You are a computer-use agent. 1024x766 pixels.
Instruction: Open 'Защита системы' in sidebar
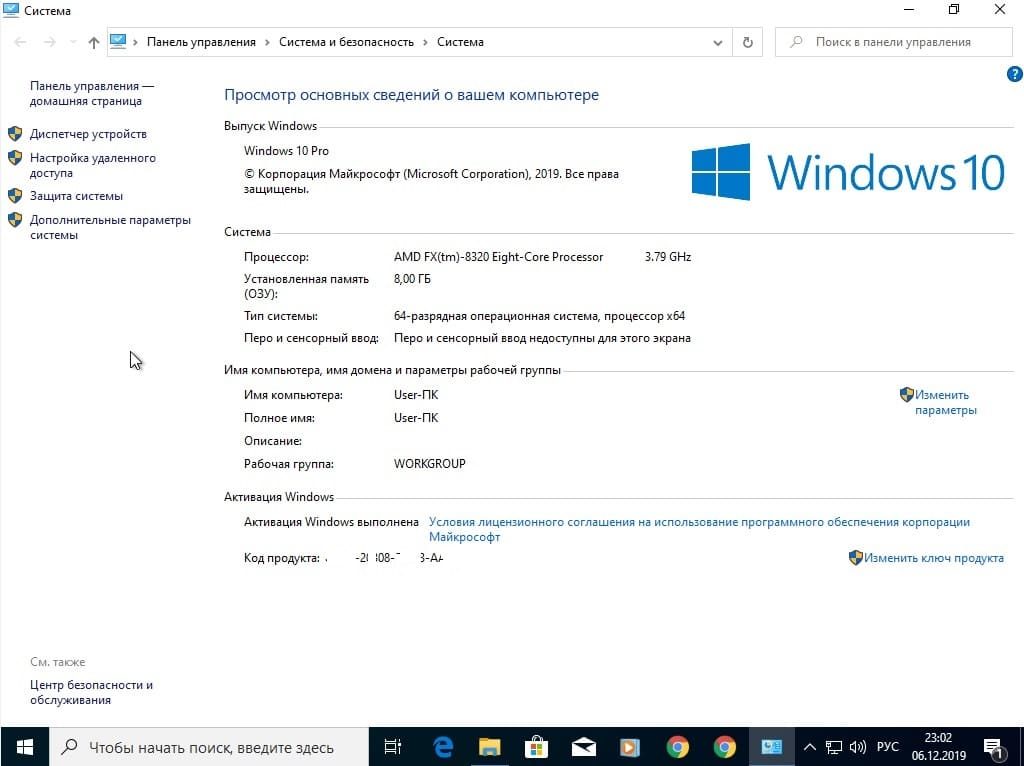pos(76,196)
